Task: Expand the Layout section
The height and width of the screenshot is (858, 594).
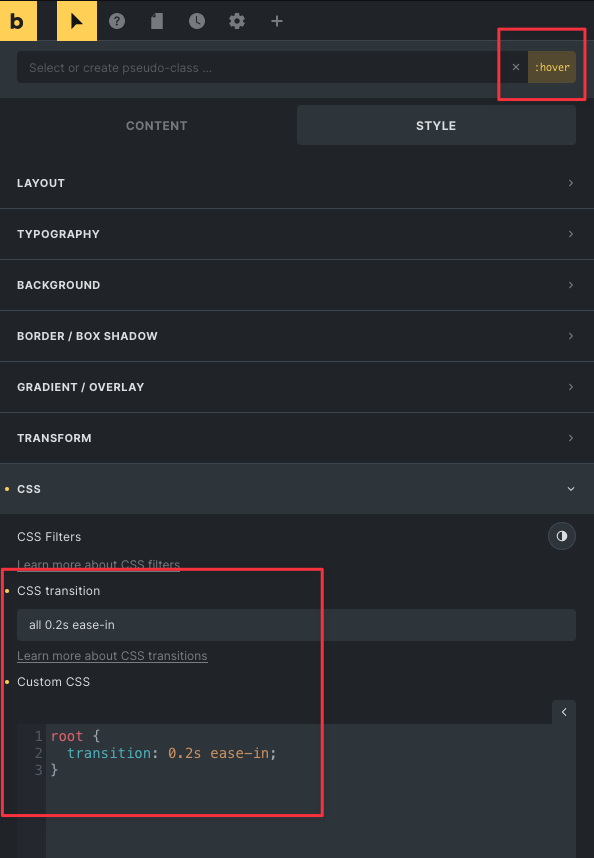Action: pyautogui.click(x=297, y=183)
